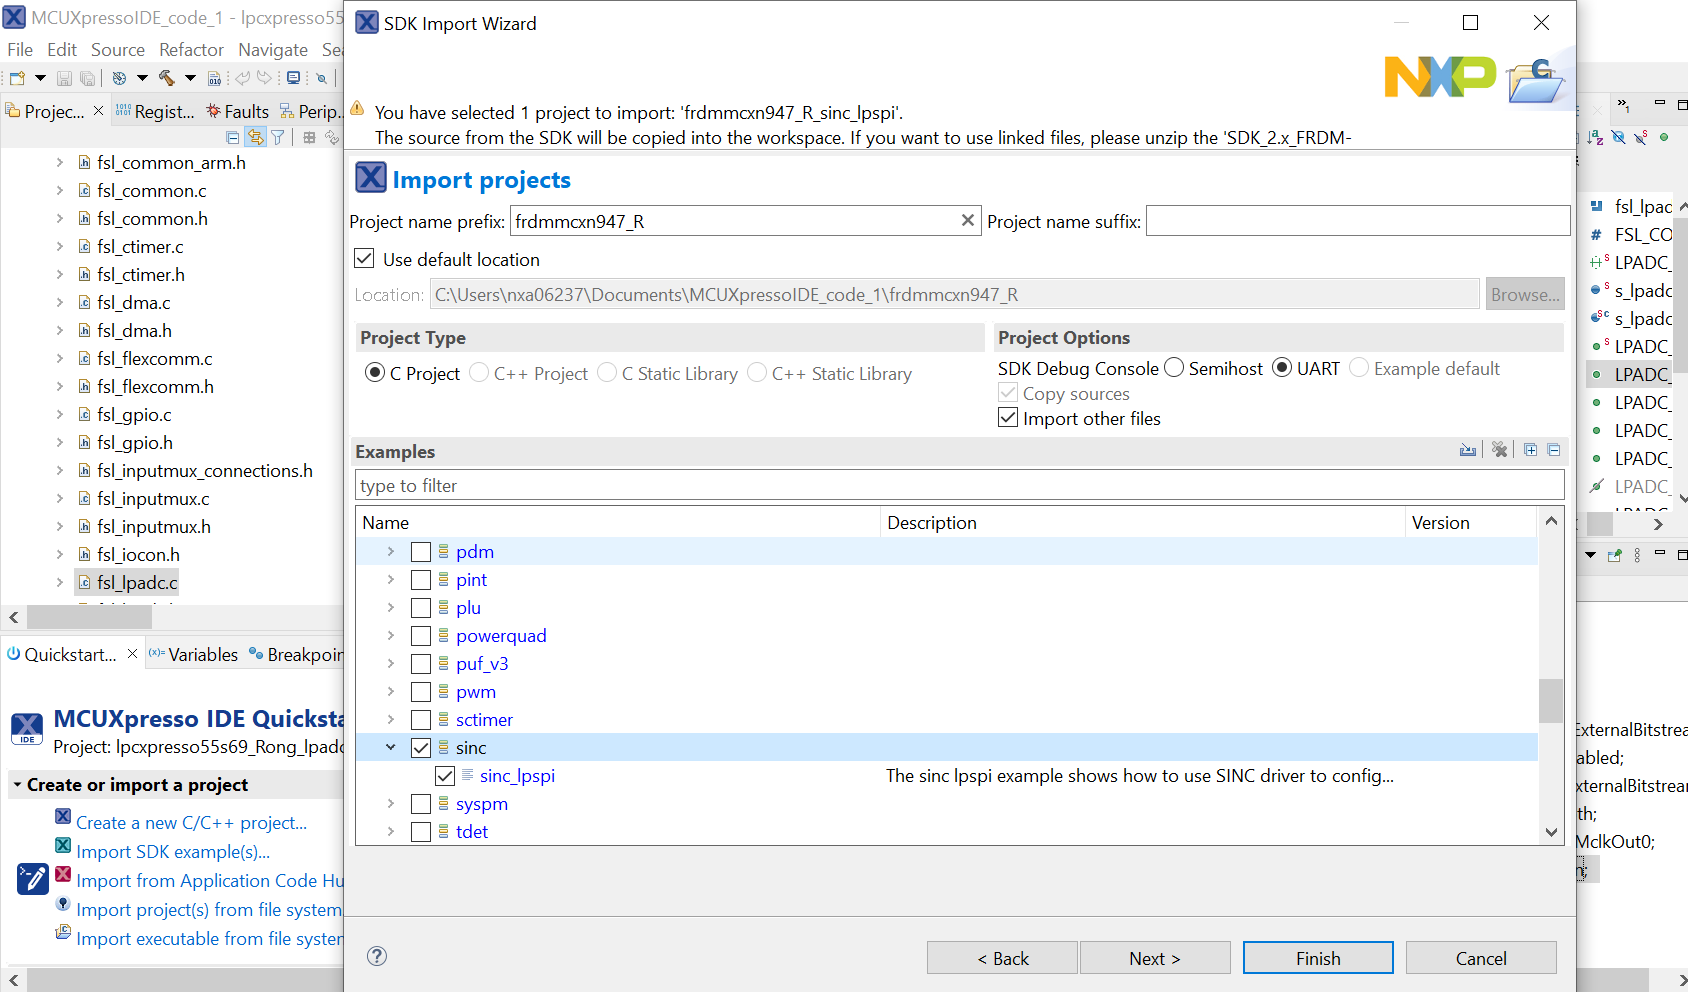Collapse all examples with the minus icon
The image size is (1688, 992).
pyautogui.click(x=1553, y=450)
